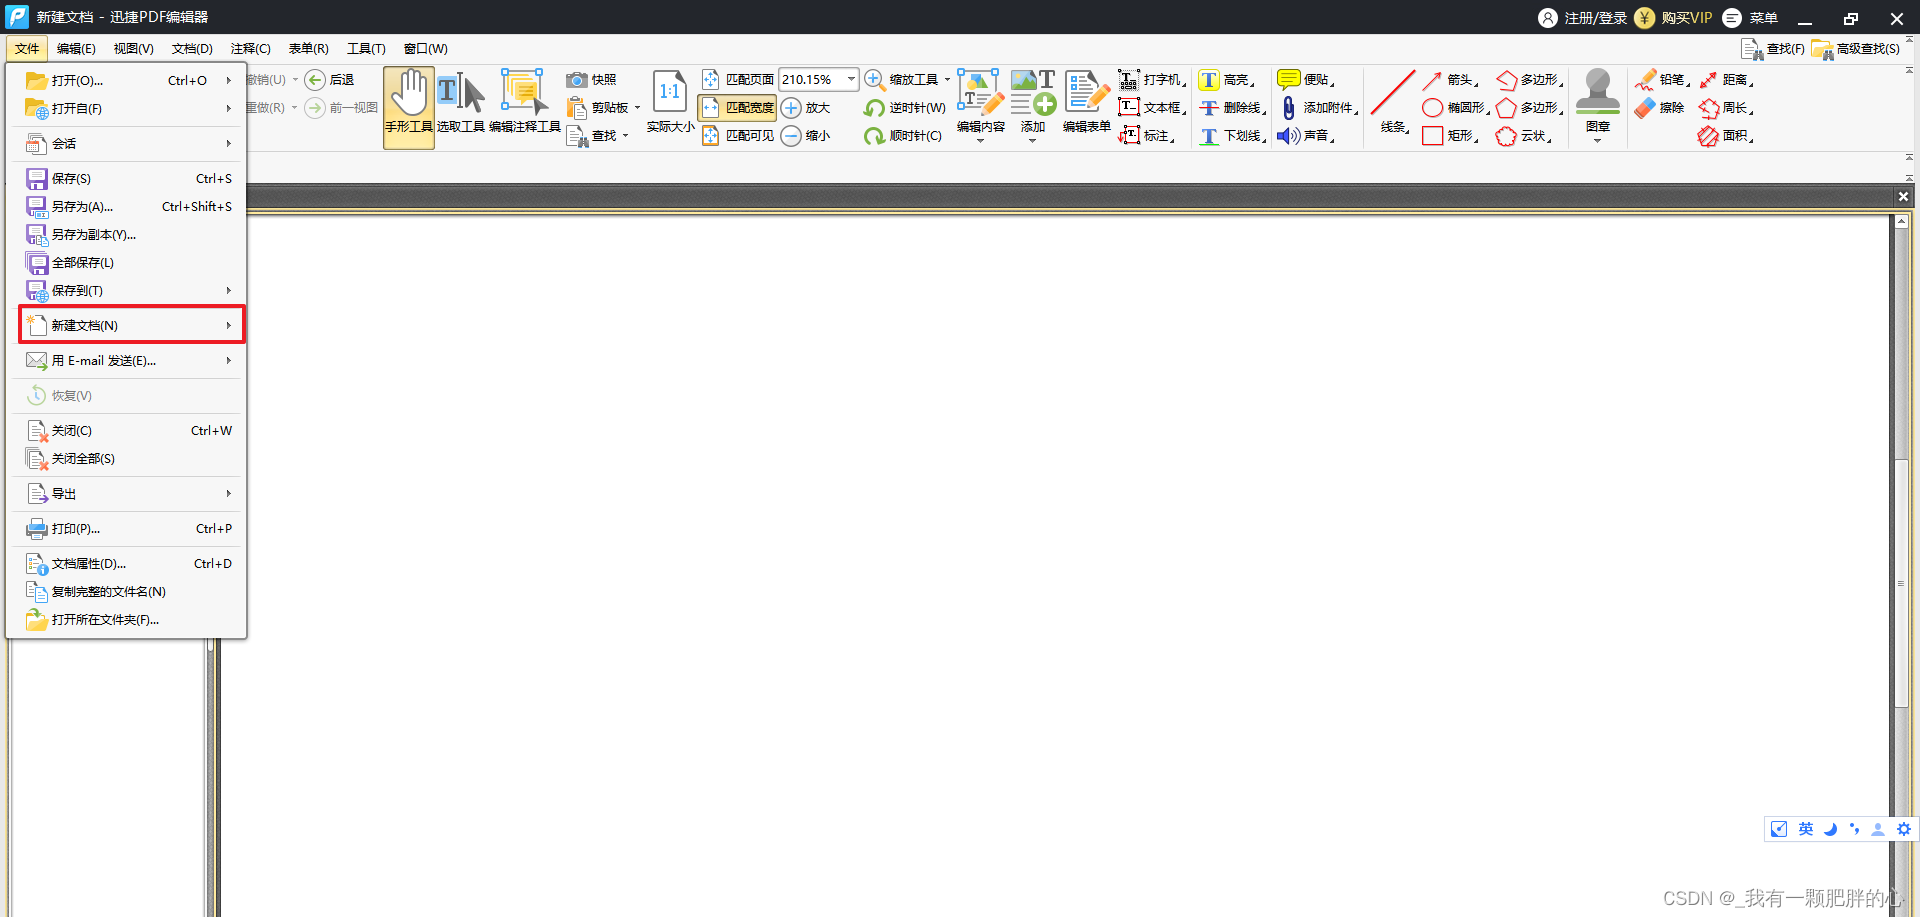This screenshot has height=917, width=1920.
Task: Open the zoom percentage dropdown showing 210.15%
Action: coord(851,79)
